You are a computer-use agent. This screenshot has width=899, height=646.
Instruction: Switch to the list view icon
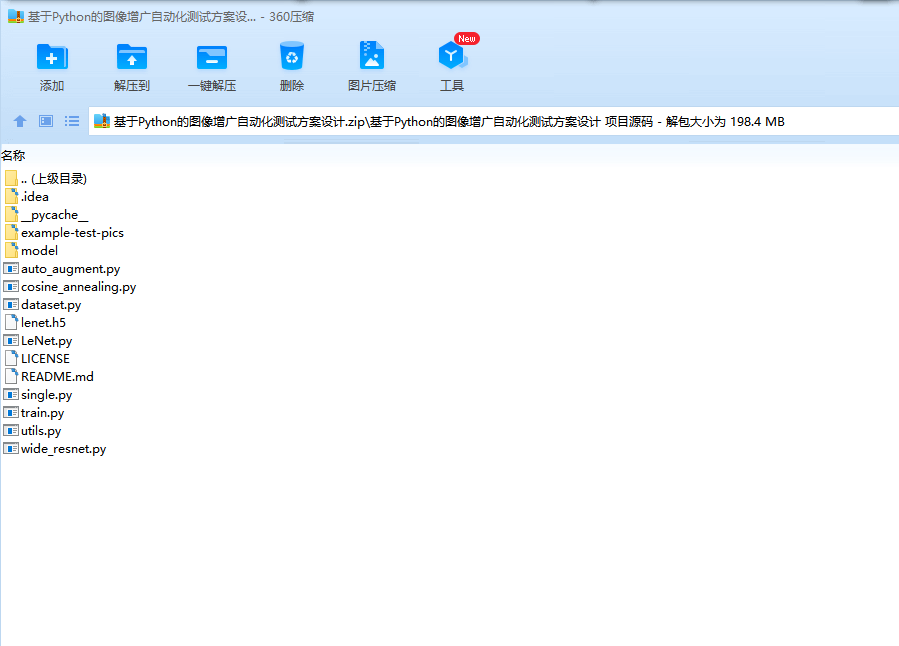(72, 121)
